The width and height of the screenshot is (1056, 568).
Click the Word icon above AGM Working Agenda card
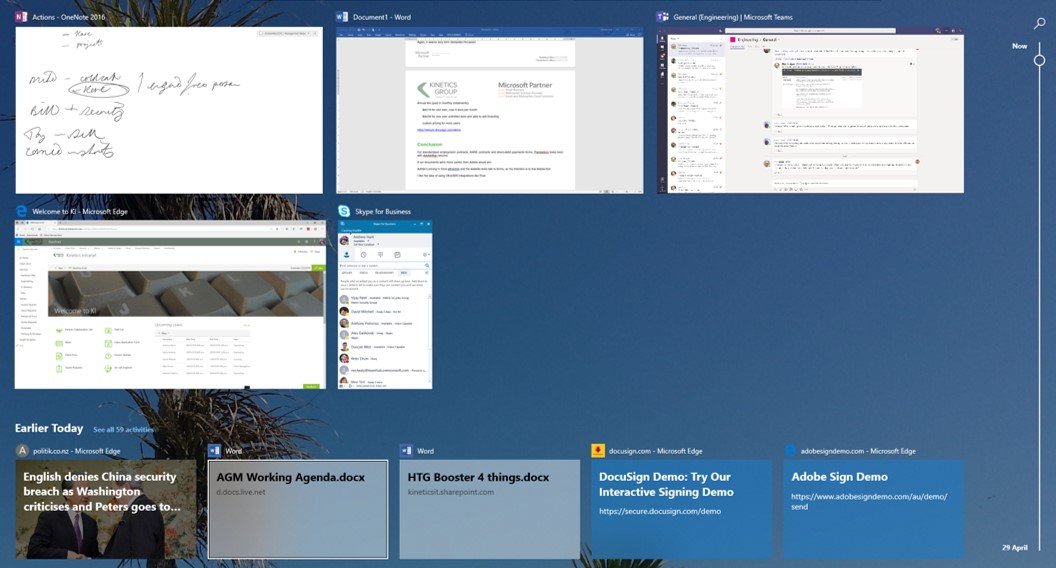point(214,451)
